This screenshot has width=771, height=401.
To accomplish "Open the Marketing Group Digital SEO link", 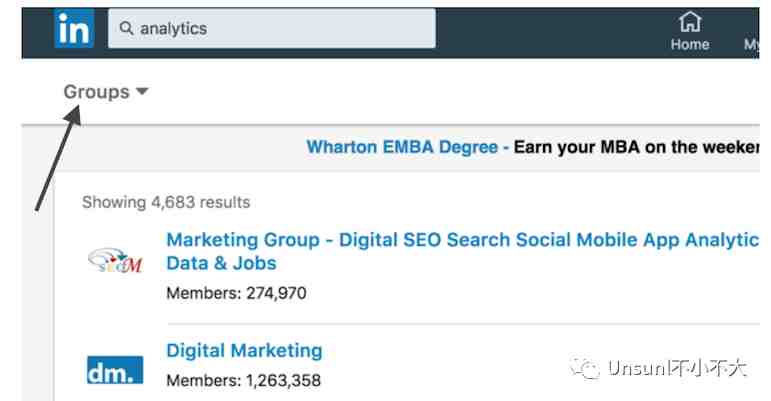I will (462, 240).
